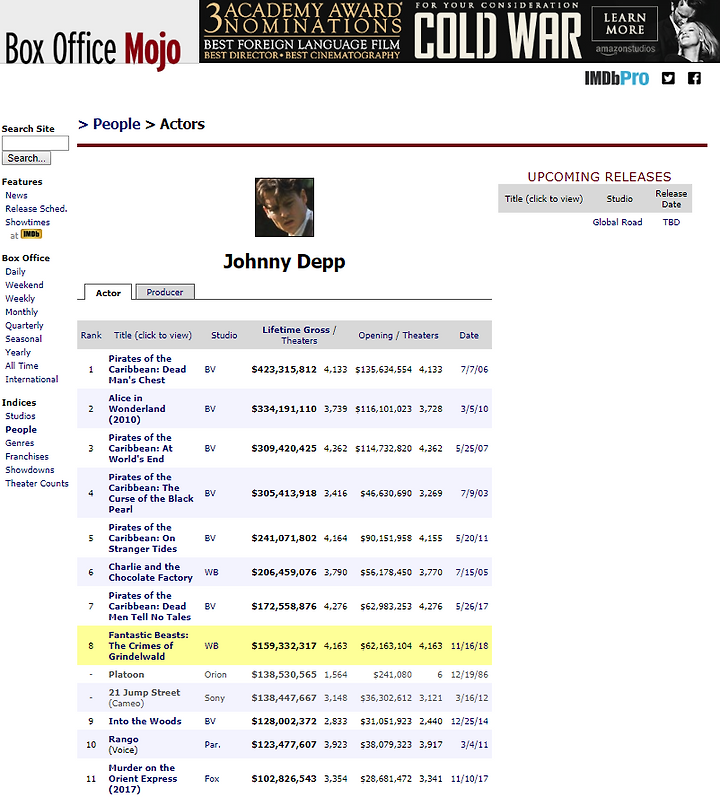Viewport: 720px width, 797px height.
Task: Click the Box Office Mojo logo
Action: point(93,50)
